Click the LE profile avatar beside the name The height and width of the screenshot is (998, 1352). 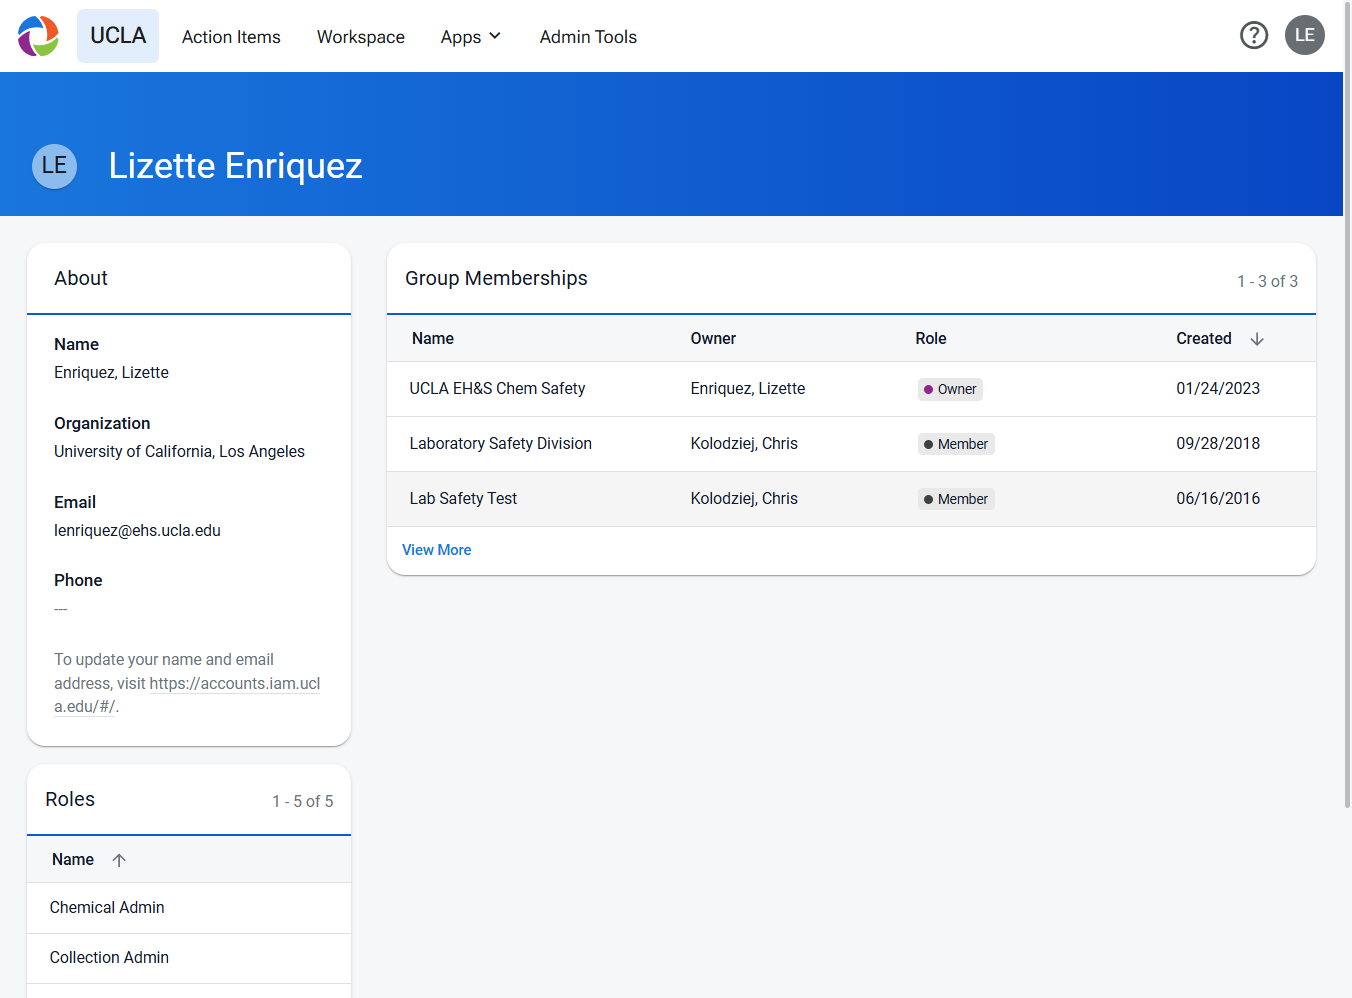pos(55,166)
